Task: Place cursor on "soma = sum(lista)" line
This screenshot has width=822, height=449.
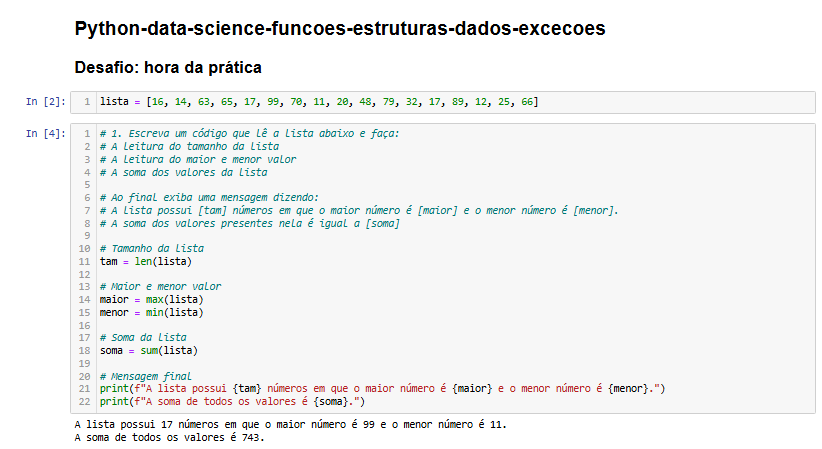Action: coord(148,351)
